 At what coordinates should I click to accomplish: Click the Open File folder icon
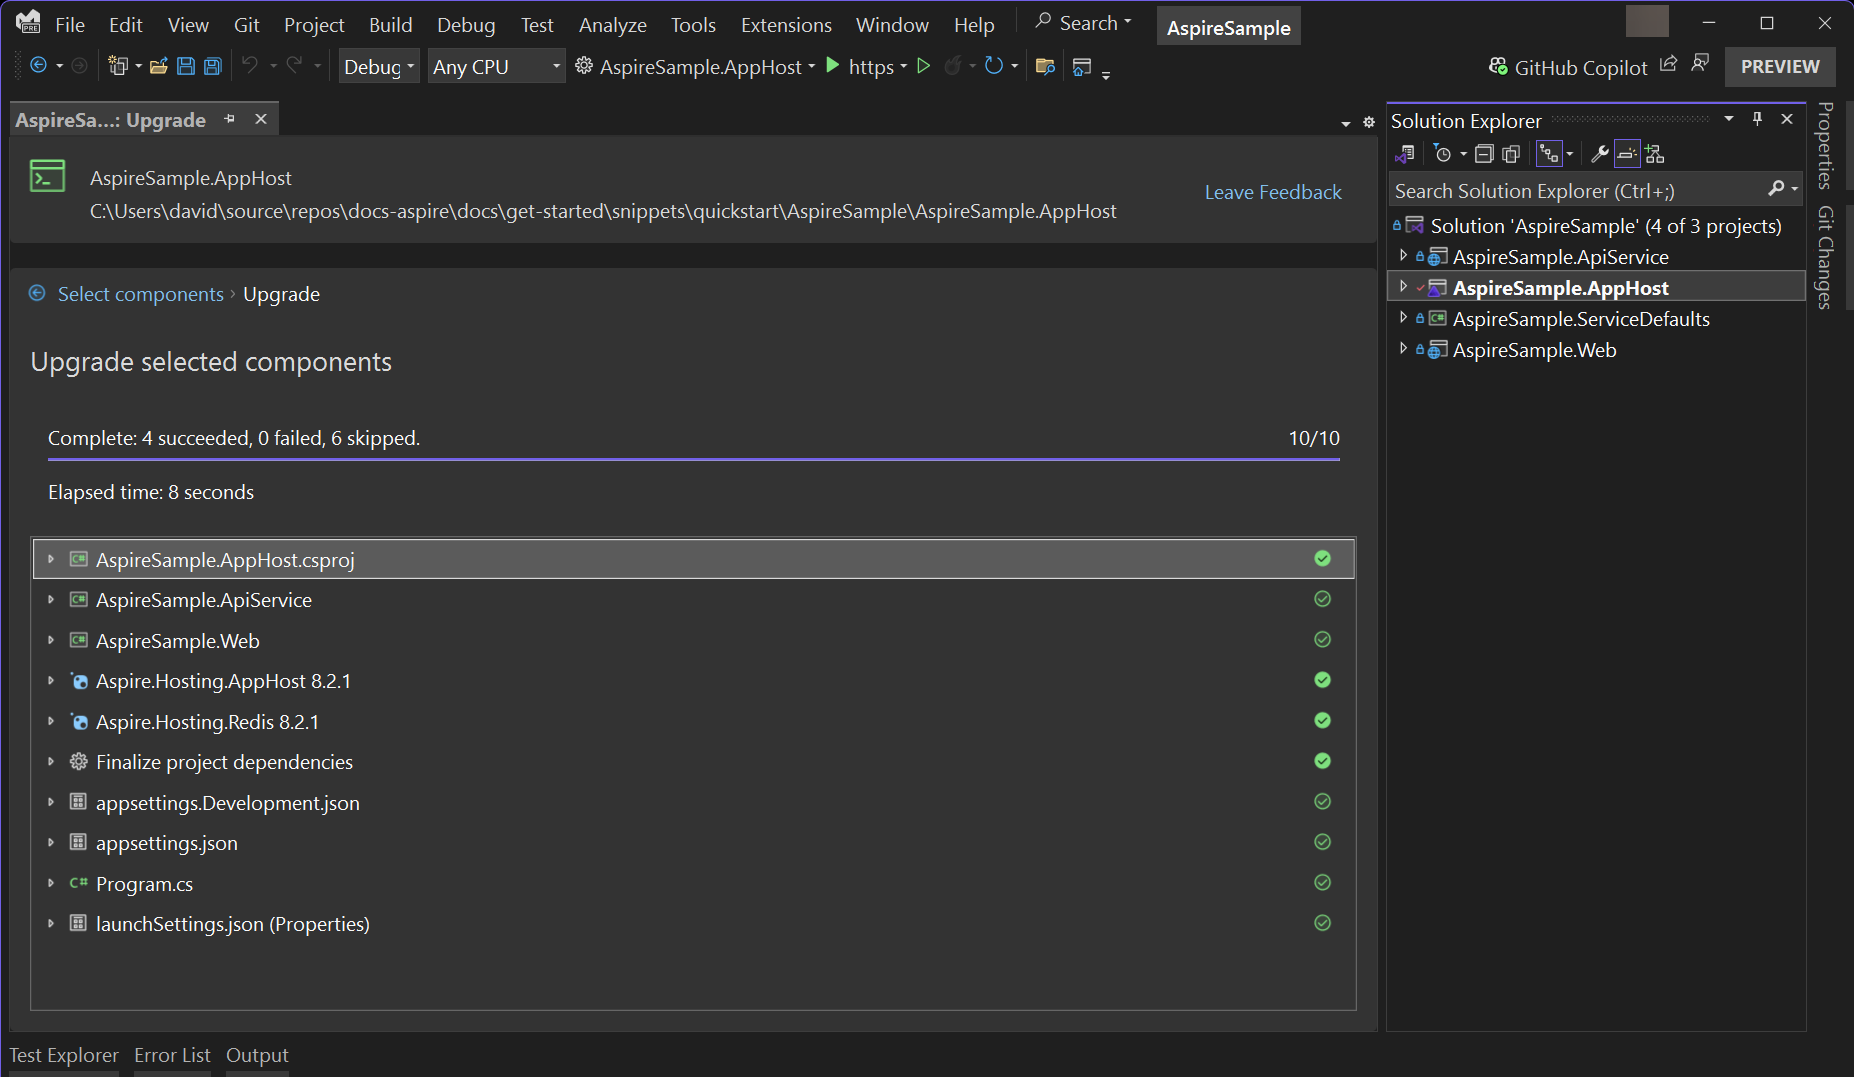tap(158, 66)
